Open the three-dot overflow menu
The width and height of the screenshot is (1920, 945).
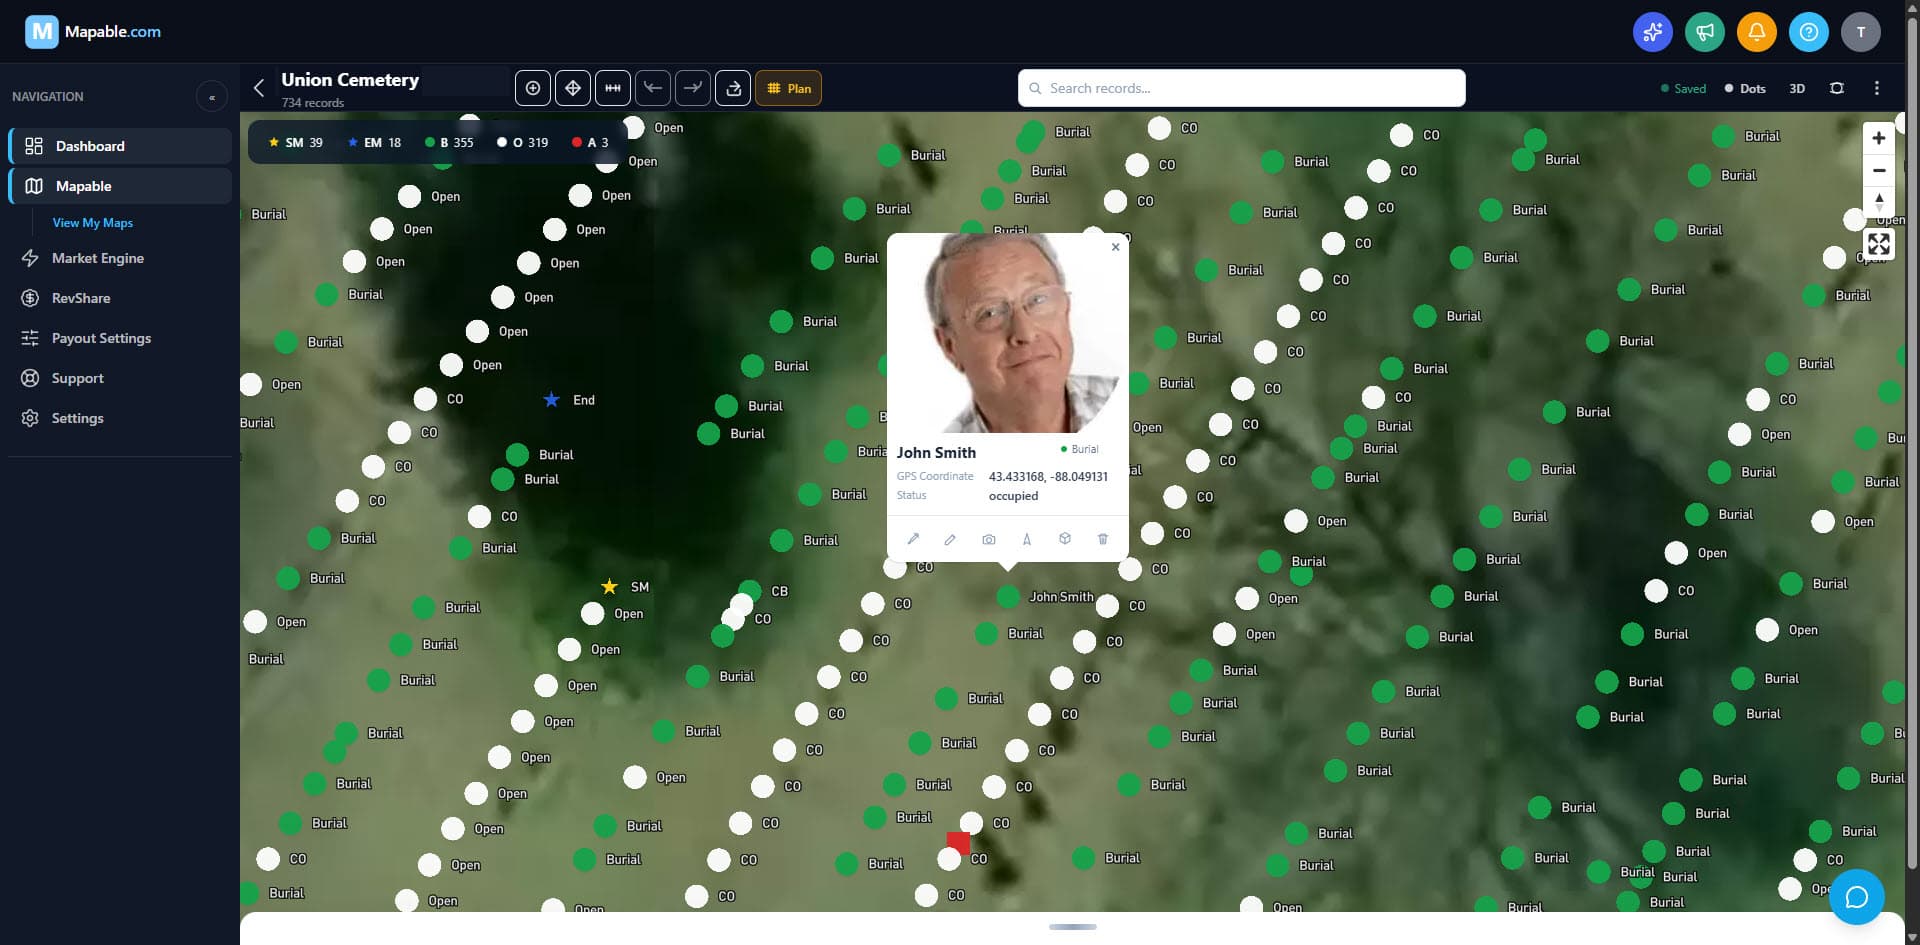1877,88
